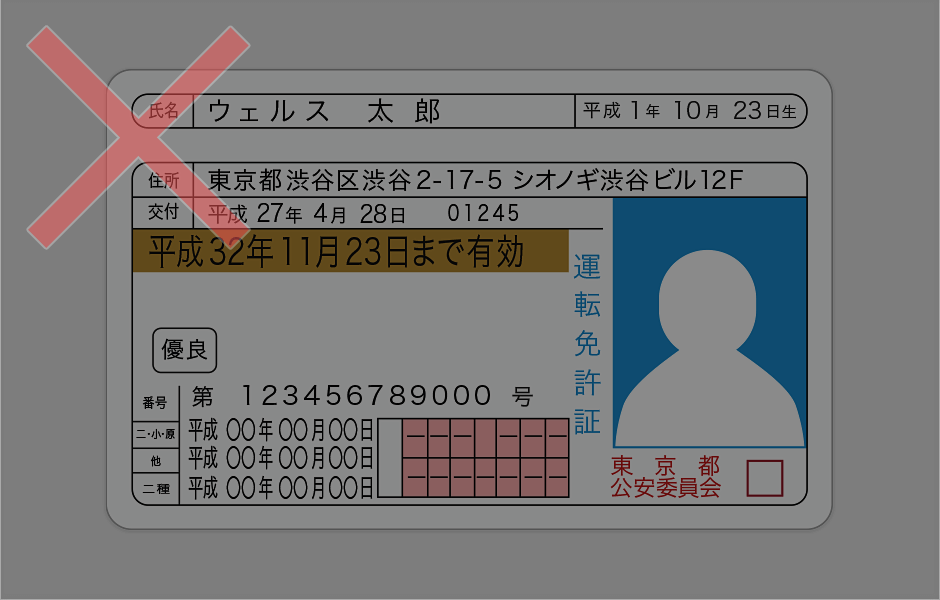The height and width of the screenshot is (600, 940).
Task: Click the license category grid
Action: pos(473,458)
